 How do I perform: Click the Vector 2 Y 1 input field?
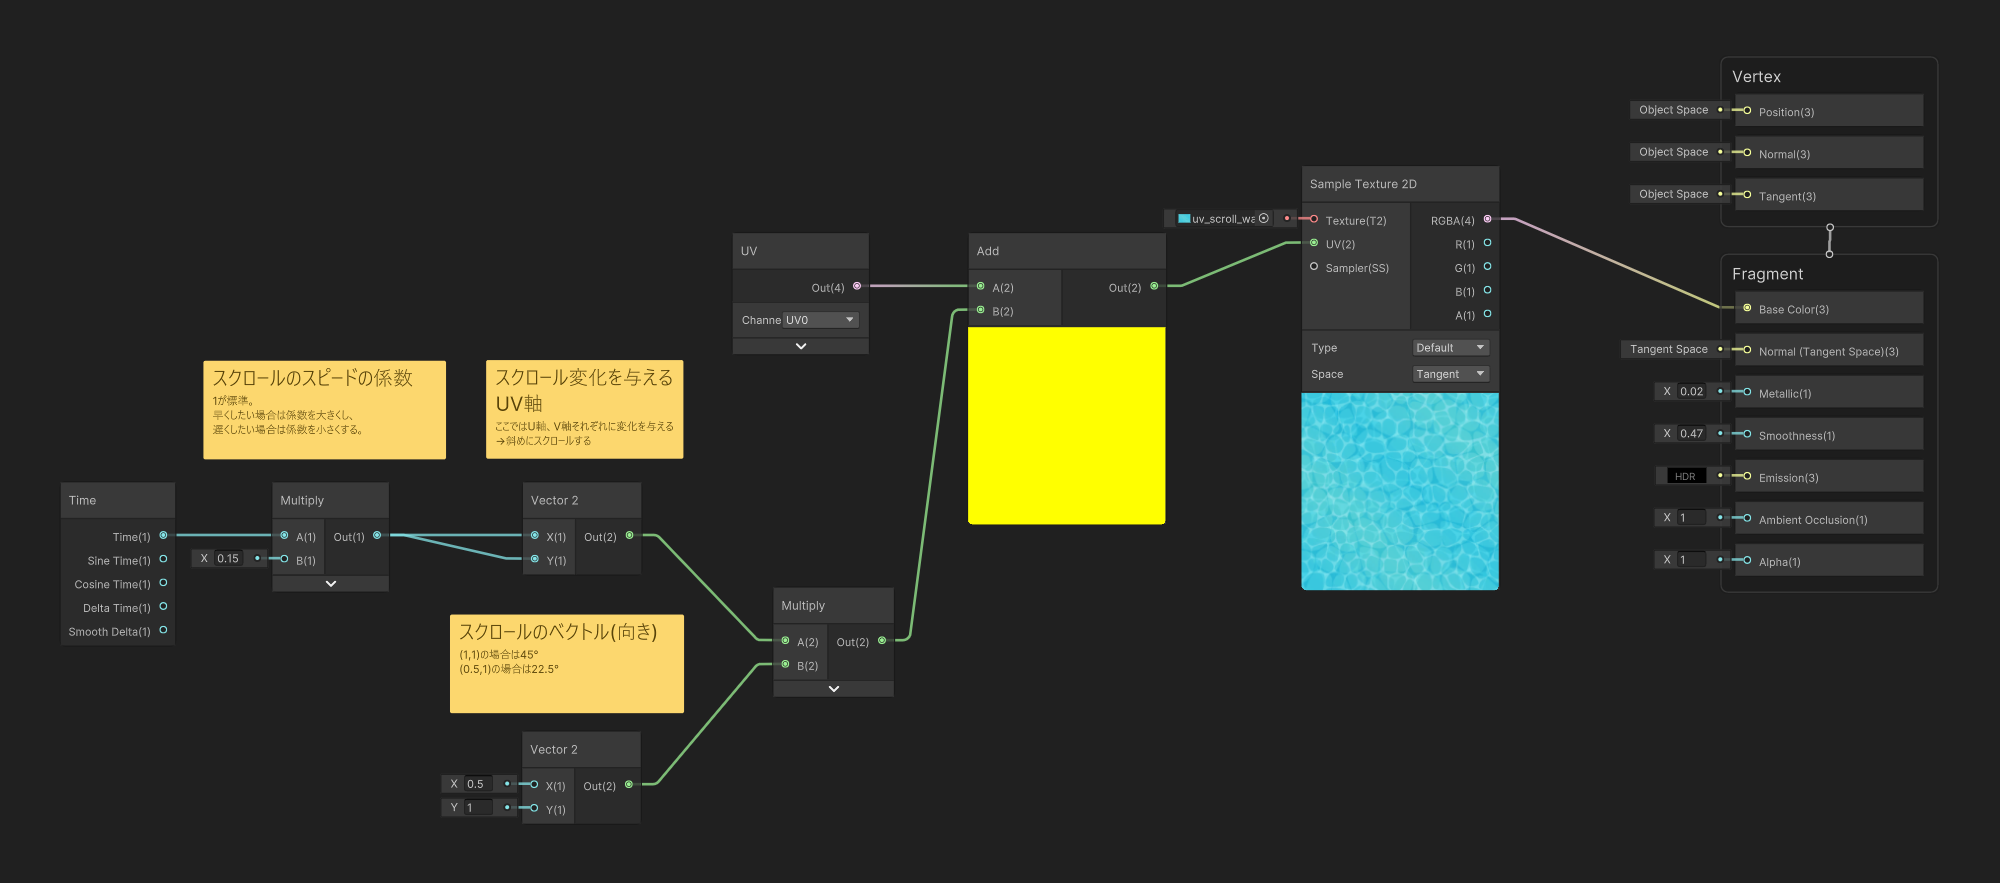[x=478, y=807]
